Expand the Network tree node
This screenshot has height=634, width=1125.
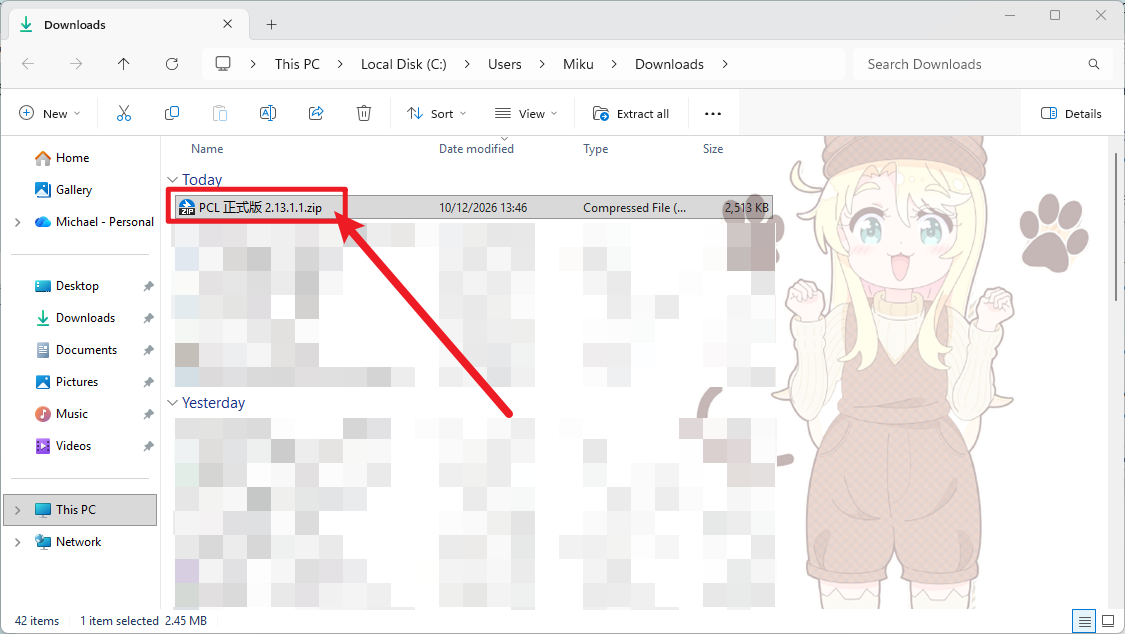(x=17, y=542)
